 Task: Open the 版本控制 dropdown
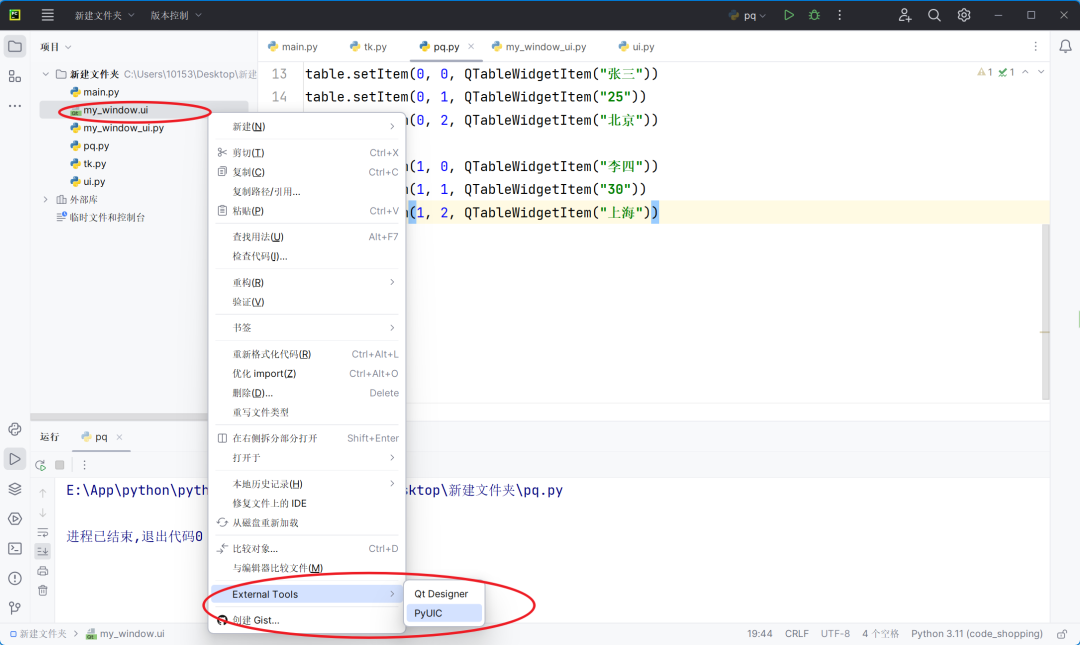(x=176, y=15)
